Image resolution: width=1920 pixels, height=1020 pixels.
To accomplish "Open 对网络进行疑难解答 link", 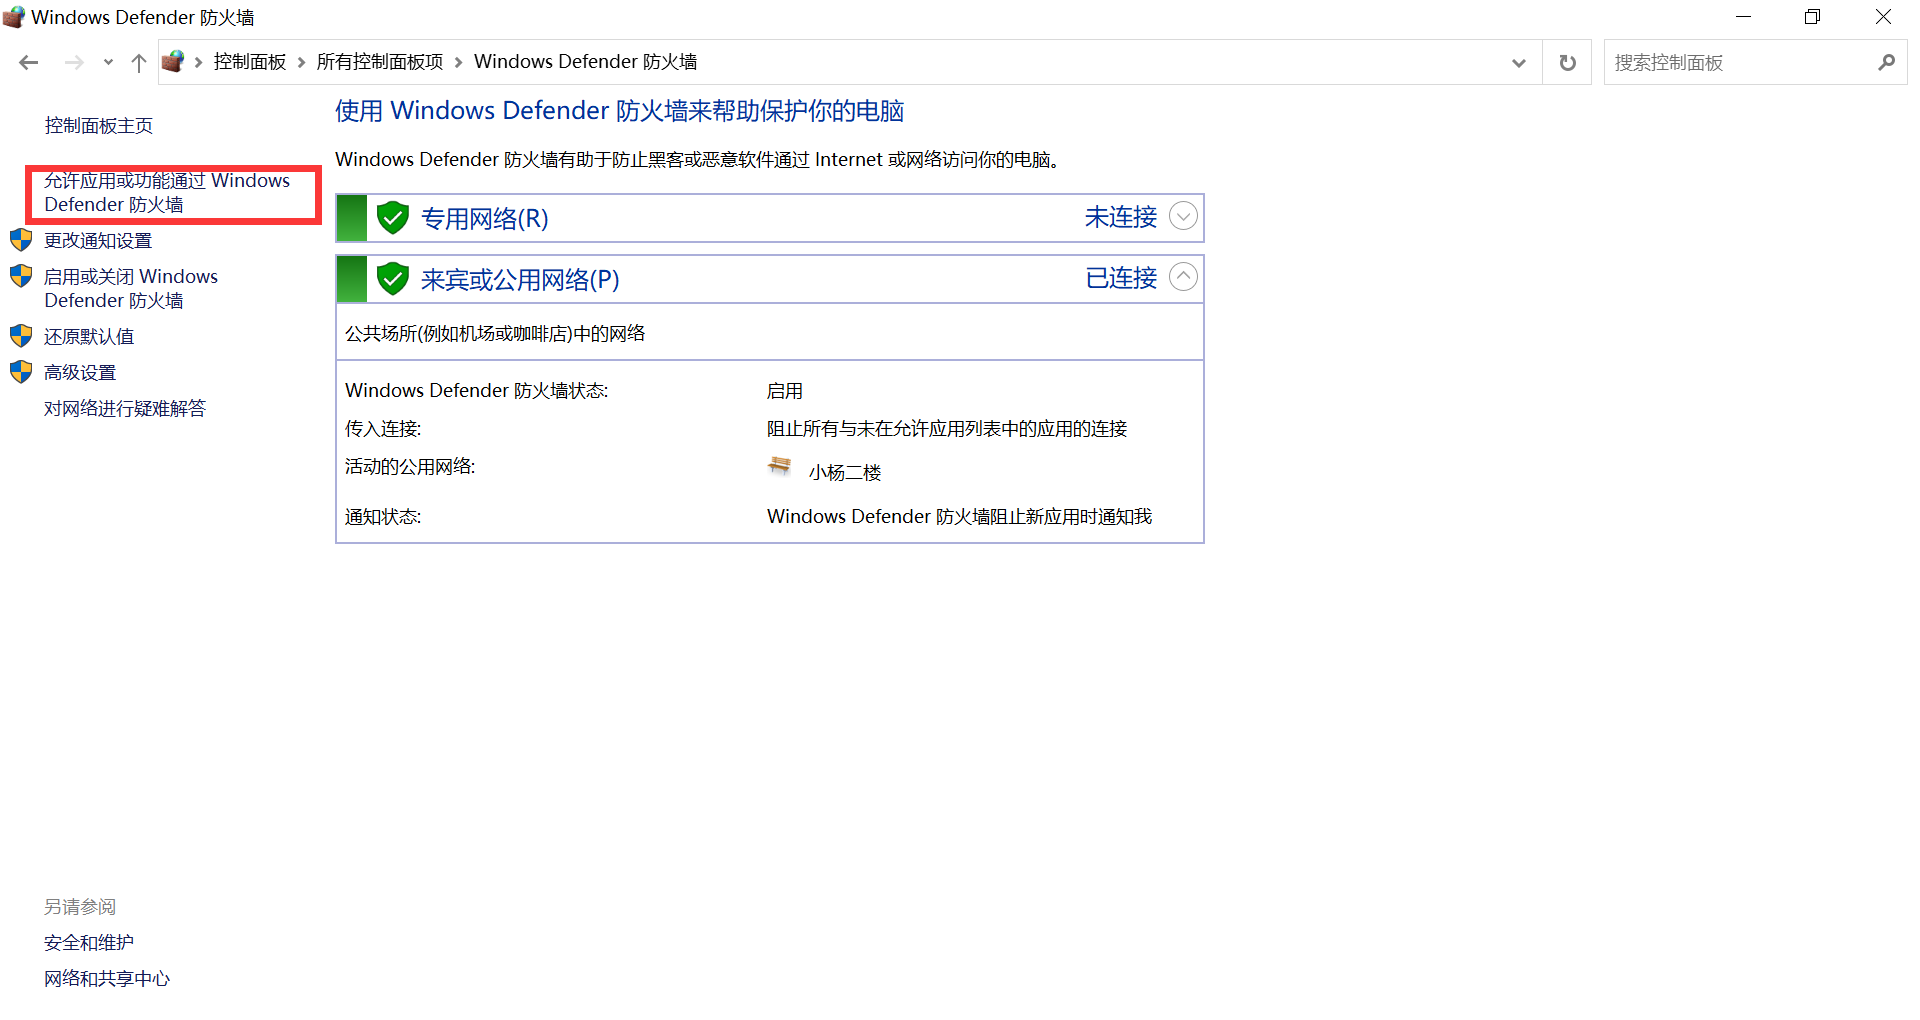I will [x=125, y=409].
